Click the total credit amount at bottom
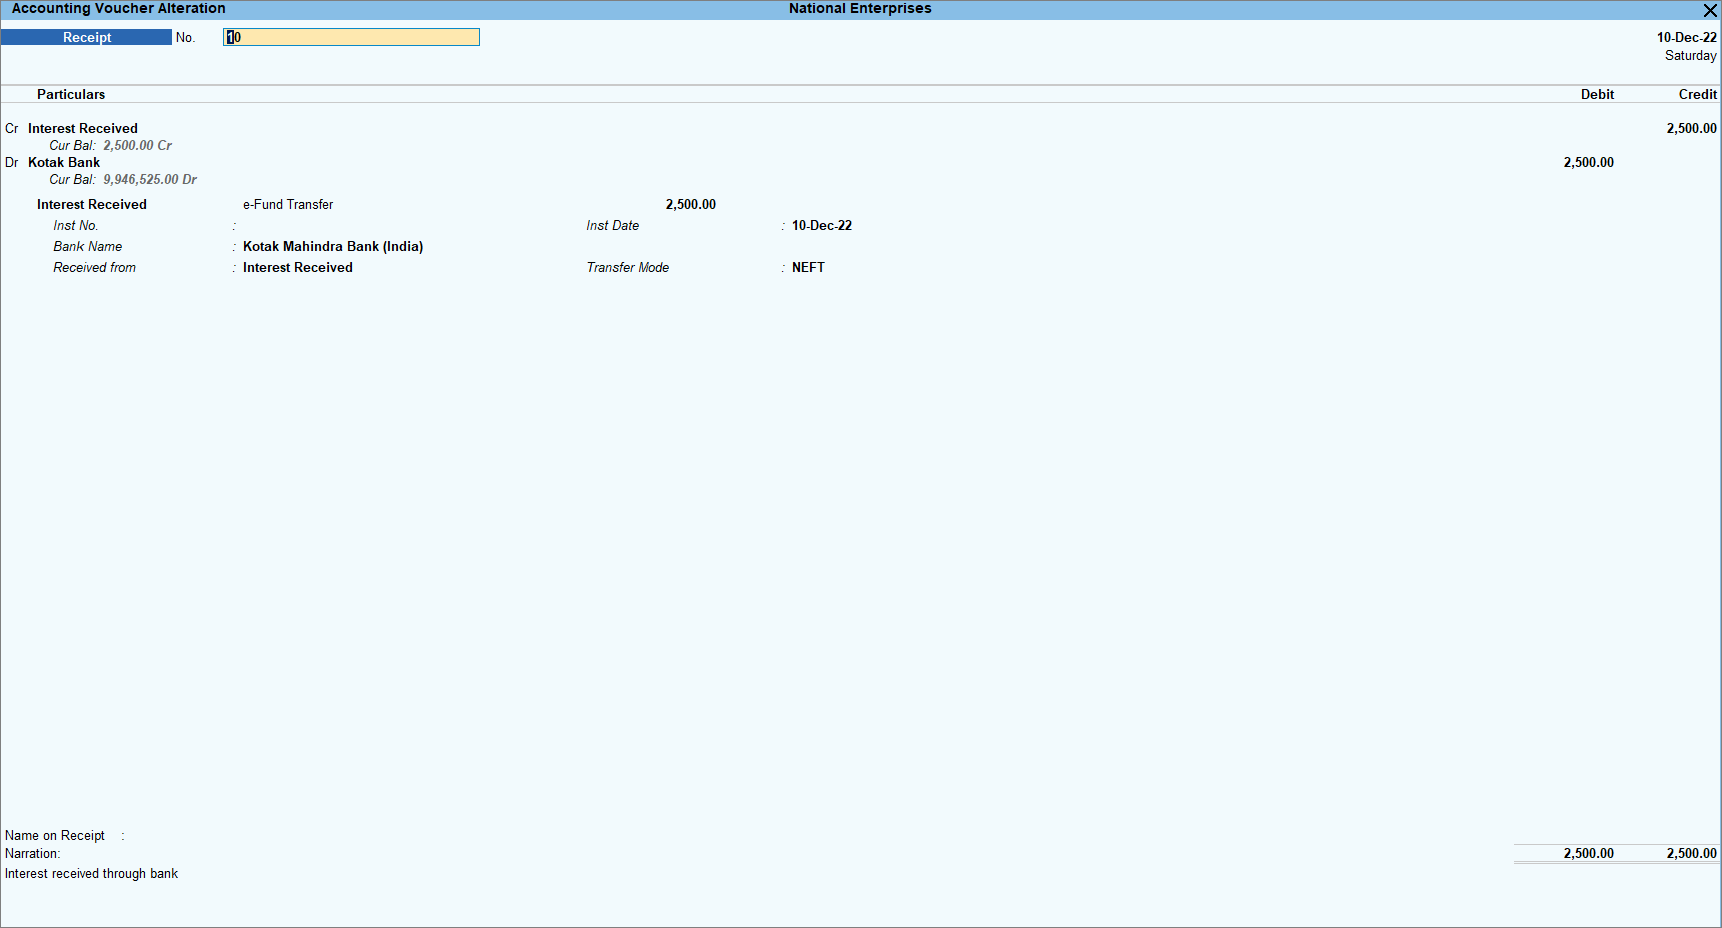Screen dimensions: 1722x928 click(x=1691, y=853)
